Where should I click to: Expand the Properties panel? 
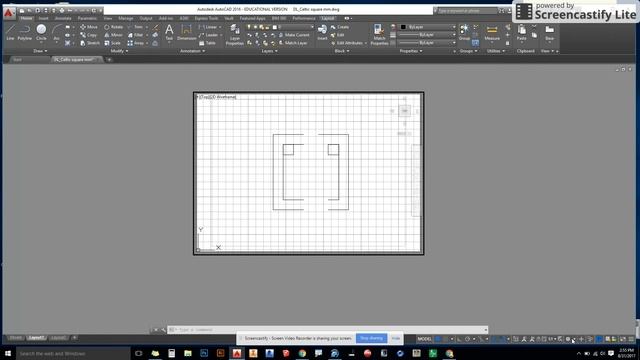tap(411, 51)
